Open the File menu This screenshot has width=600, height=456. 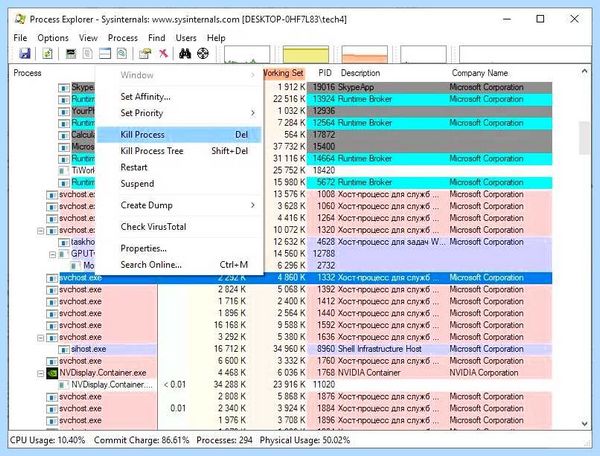point(20,38)
